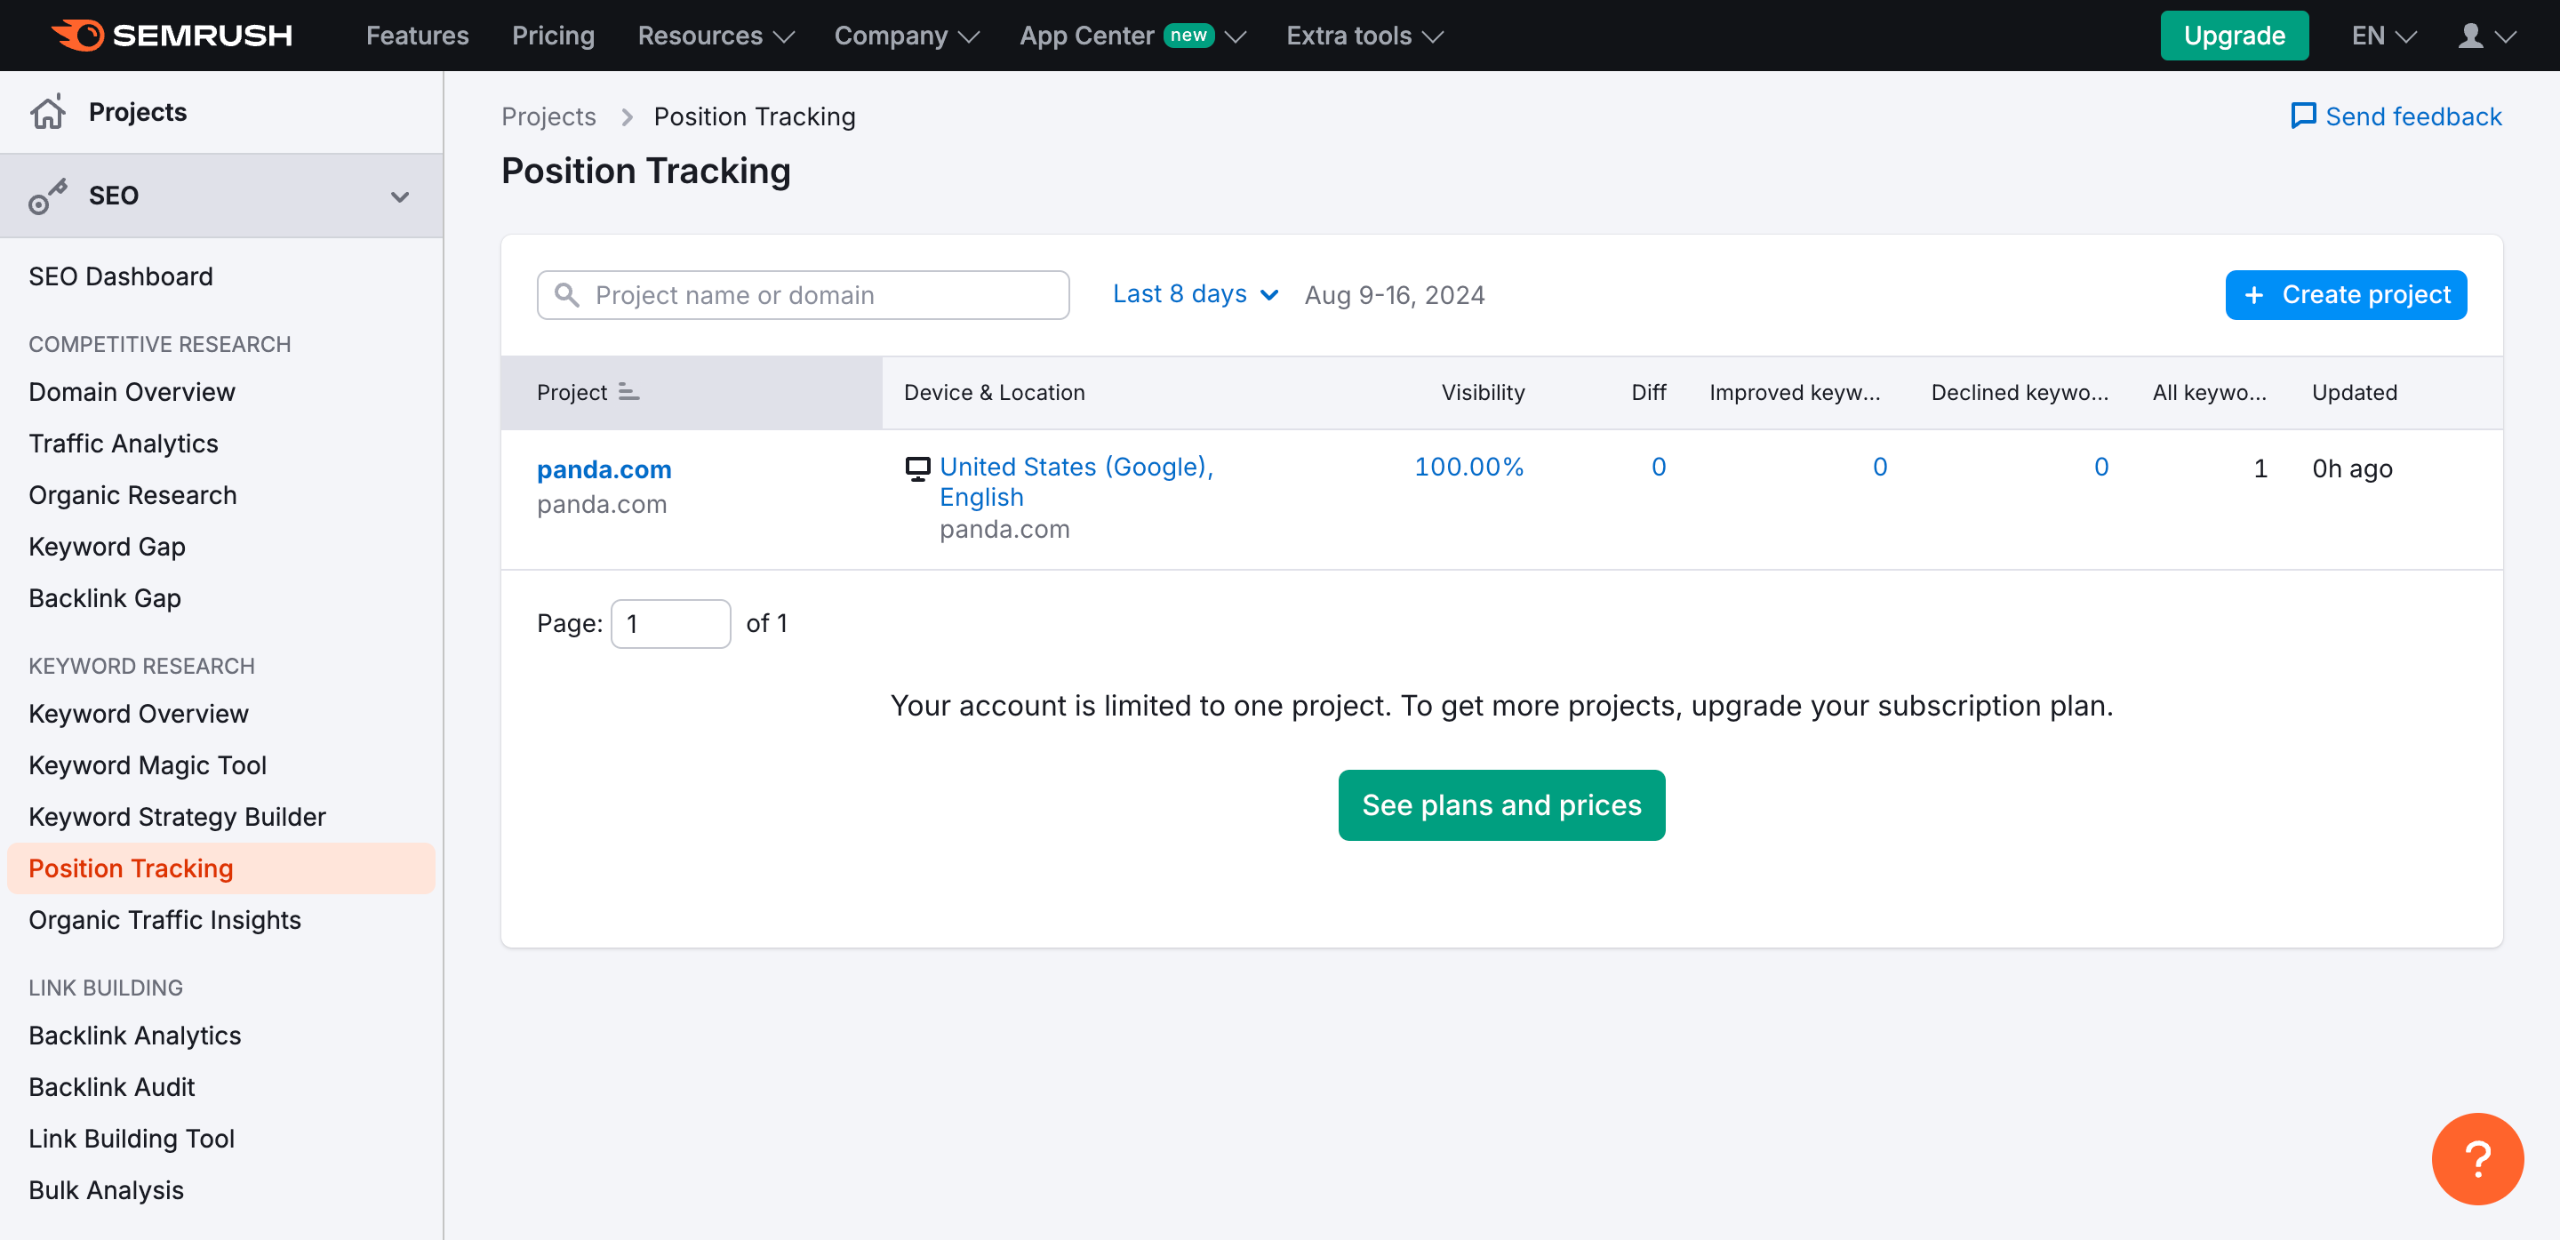This screenshot has width=2560, height=1240.
Task: Click the orange help question mark button
Action: pos(2477,1159)
